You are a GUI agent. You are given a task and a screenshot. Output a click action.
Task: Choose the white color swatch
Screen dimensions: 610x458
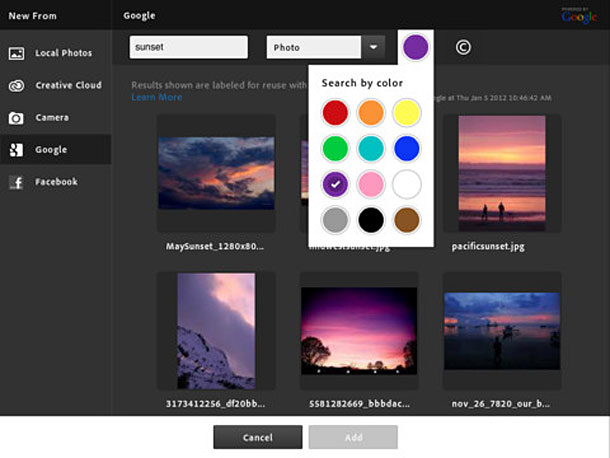(x=405, y=184)
